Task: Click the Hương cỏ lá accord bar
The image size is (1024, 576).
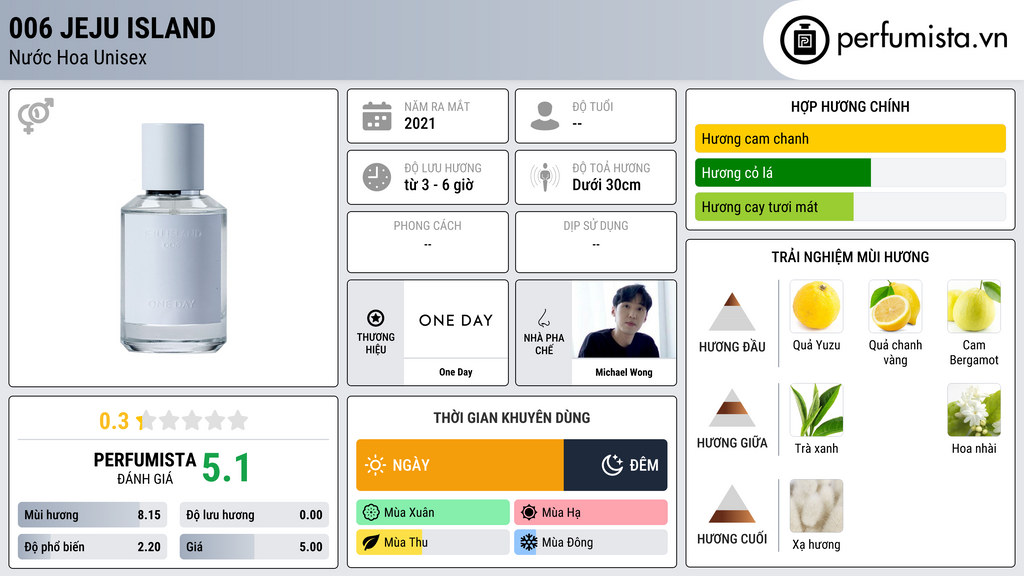Action: pos(850,172)
